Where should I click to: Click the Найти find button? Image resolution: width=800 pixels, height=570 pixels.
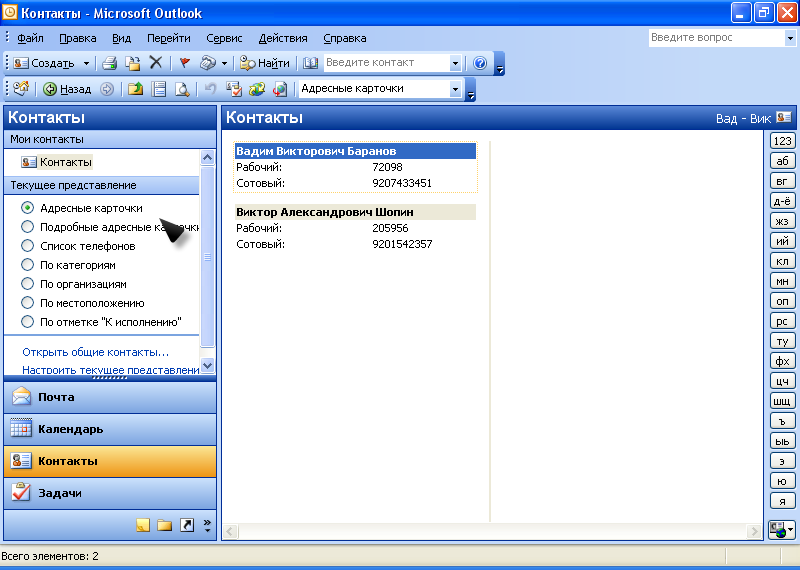264,63
